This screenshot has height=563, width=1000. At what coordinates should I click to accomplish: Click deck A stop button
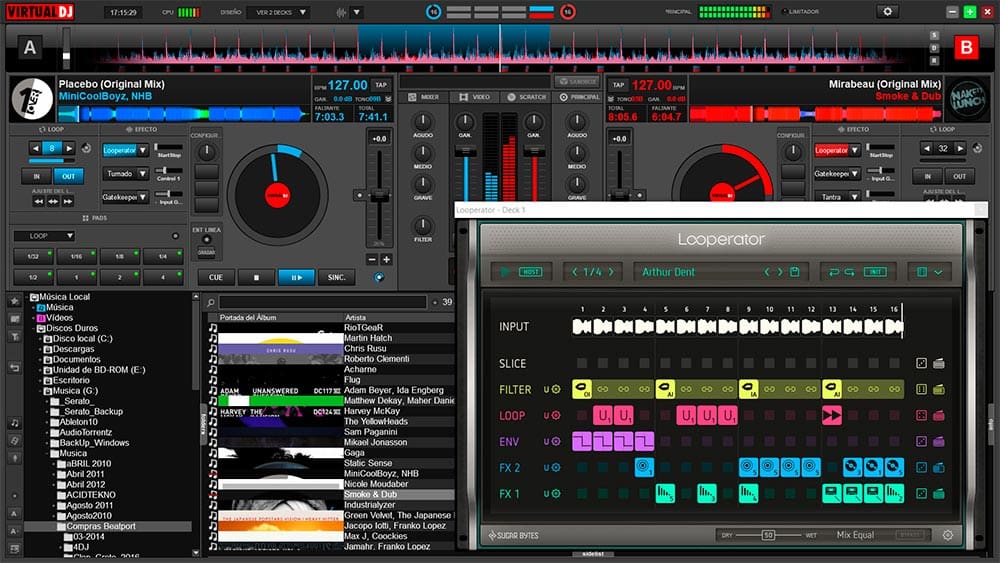click(256, 277)
